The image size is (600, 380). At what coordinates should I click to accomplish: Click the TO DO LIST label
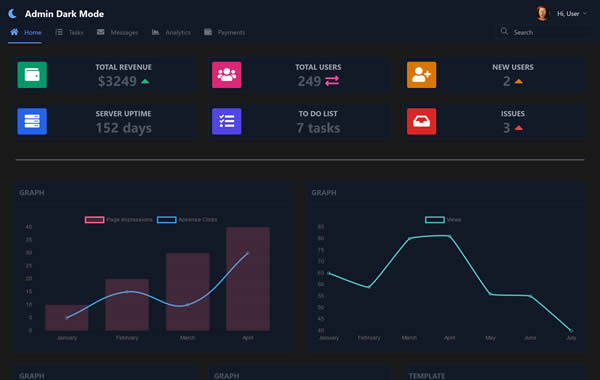pos(318,114)
